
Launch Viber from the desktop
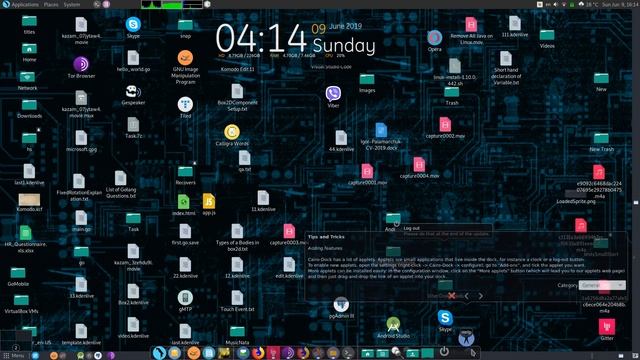pyautogui.click(x=333, y=94)
